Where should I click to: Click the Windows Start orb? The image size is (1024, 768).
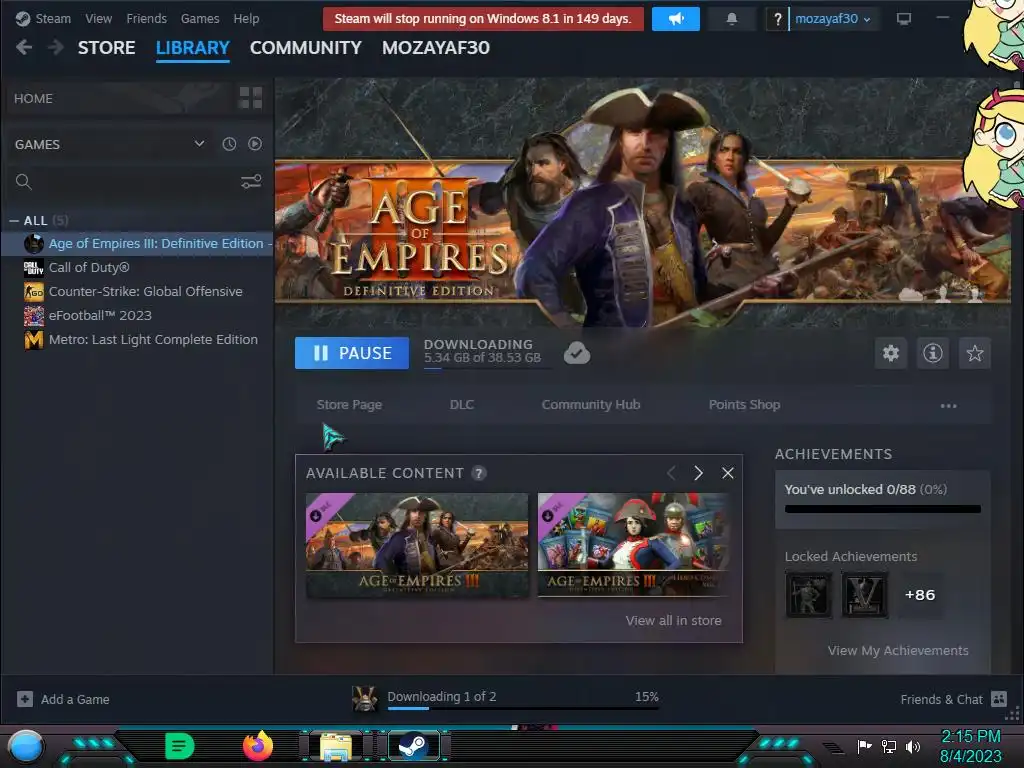point(25,746)
